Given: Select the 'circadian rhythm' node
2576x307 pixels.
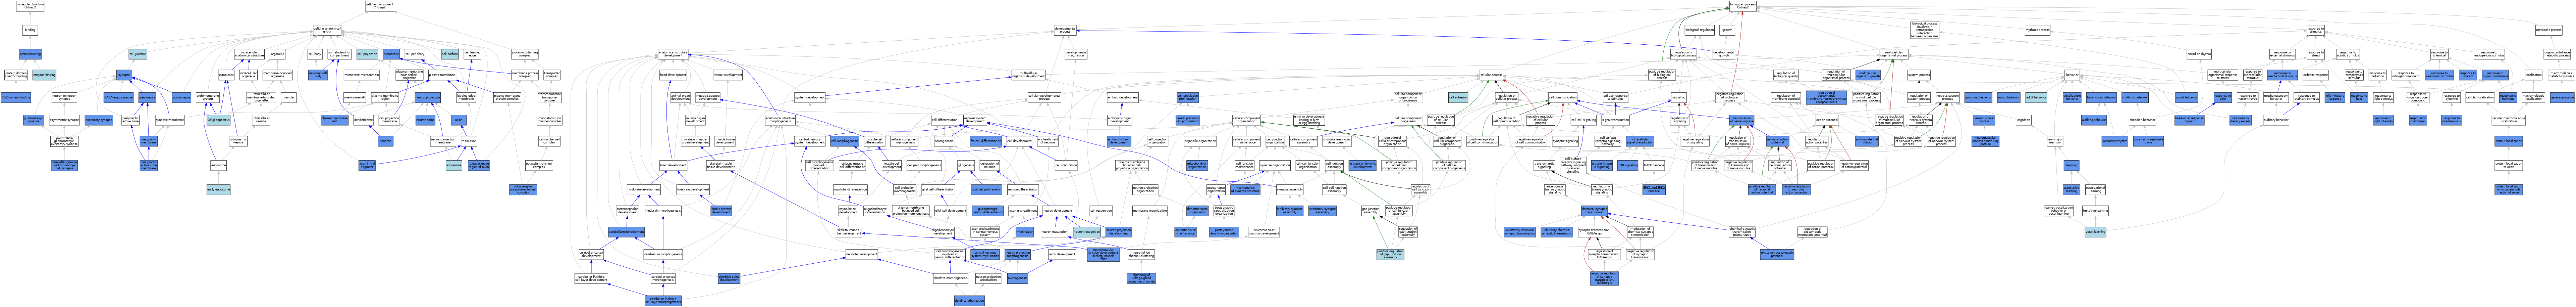Looking at the screenshot, I should [2199, 54].
